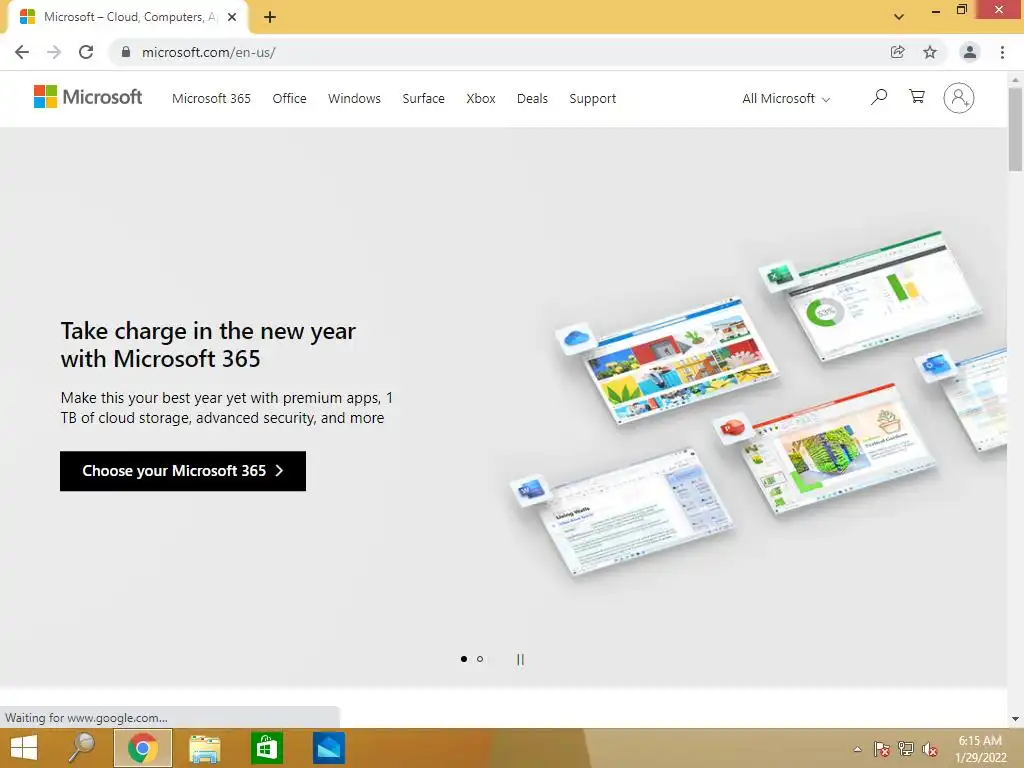This screenshot has height=768, width=1024.
Task: Click the hero headline about Microsoft 365
Action: click(208, 345)
